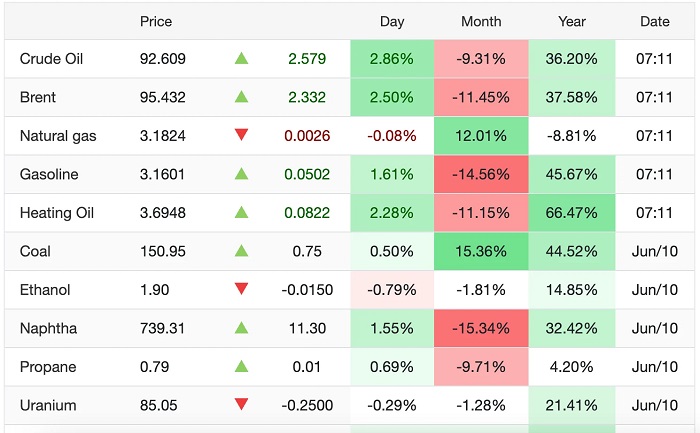Viewport: 700px width, 433px height.
Task: Click Brent day change 2.50%
Action: click(x=392, y=97)
